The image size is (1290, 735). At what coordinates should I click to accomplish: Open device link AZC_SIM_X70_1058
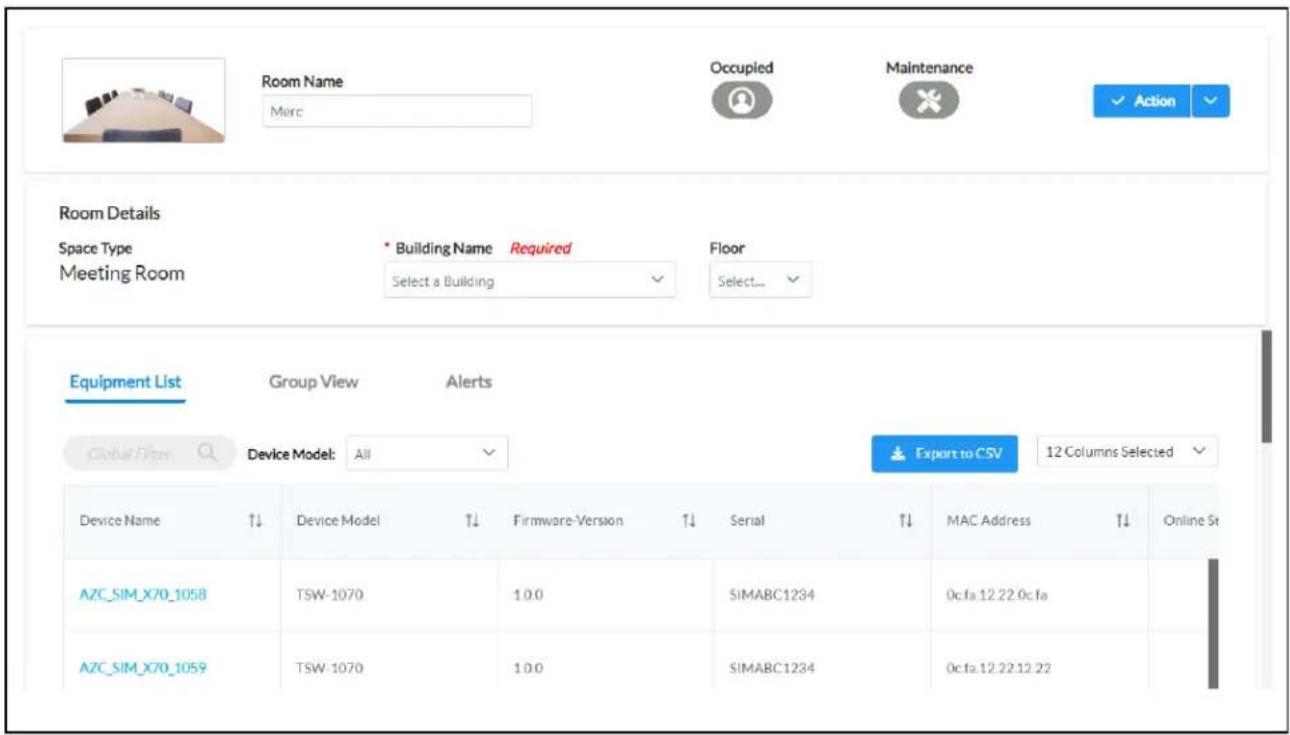coord(143,594)
